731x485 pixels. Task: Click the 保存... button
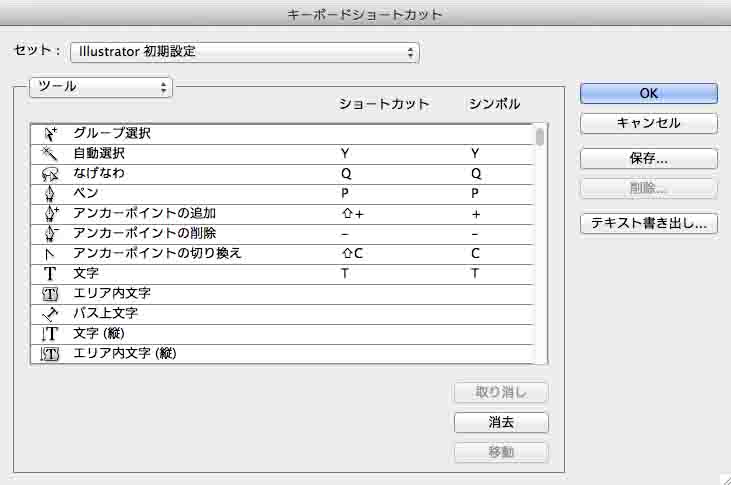[x=648, y=158]
